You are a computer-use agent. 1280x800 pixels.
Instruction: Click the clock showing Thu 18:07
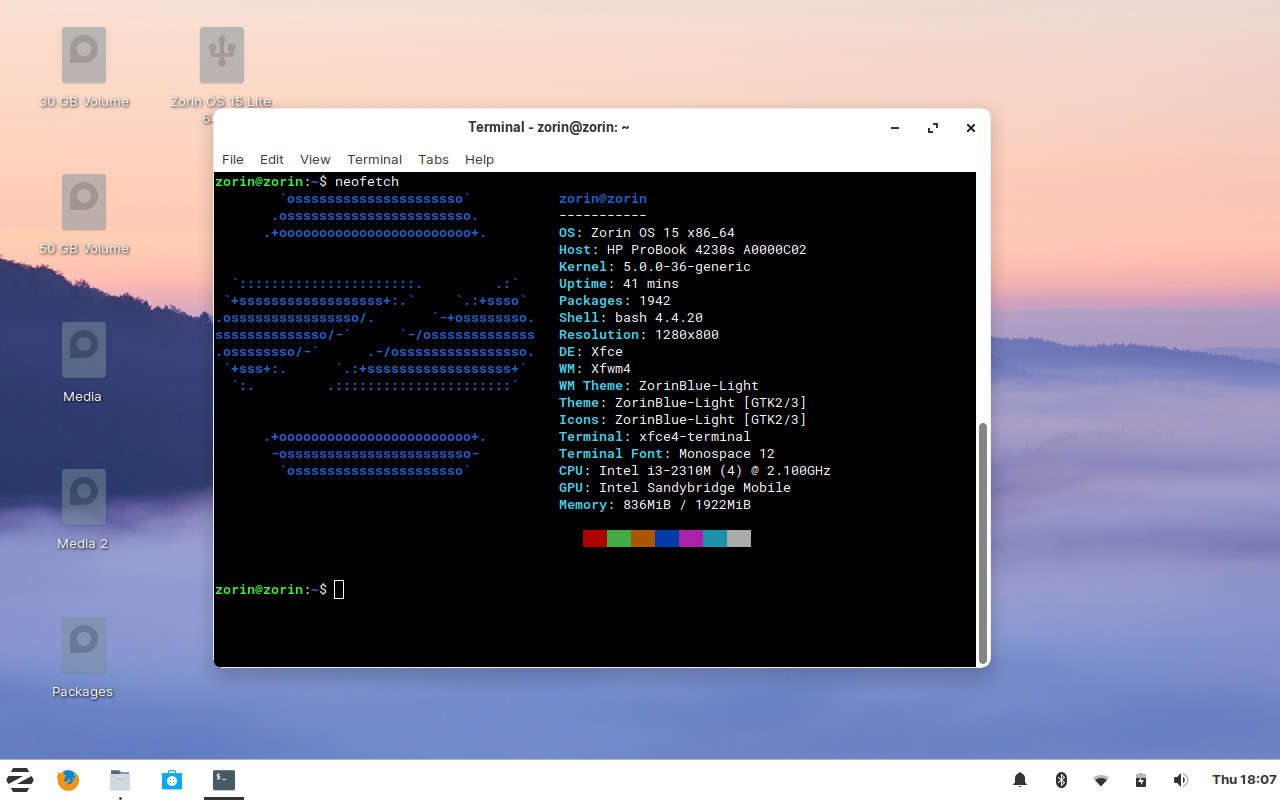pos(1243,779)
